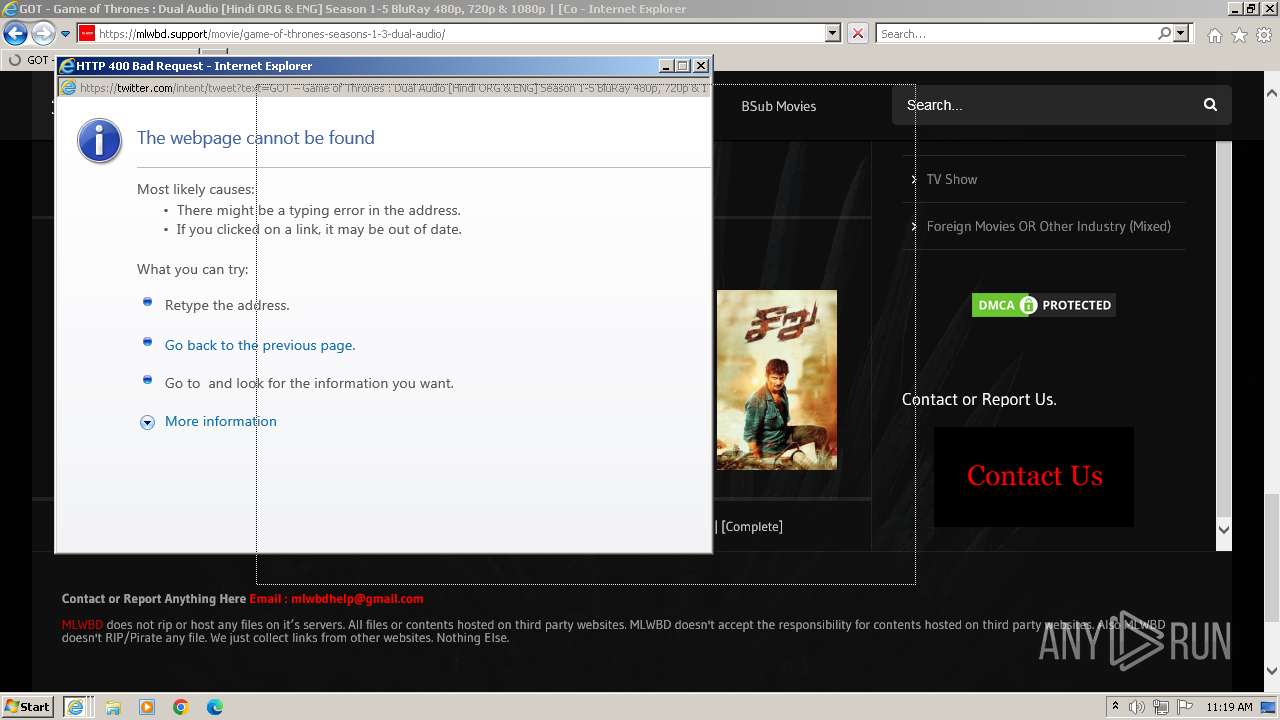1280x720 pixels.
Task: Open Action Center flag tray icon
Action: [1185, 707]
